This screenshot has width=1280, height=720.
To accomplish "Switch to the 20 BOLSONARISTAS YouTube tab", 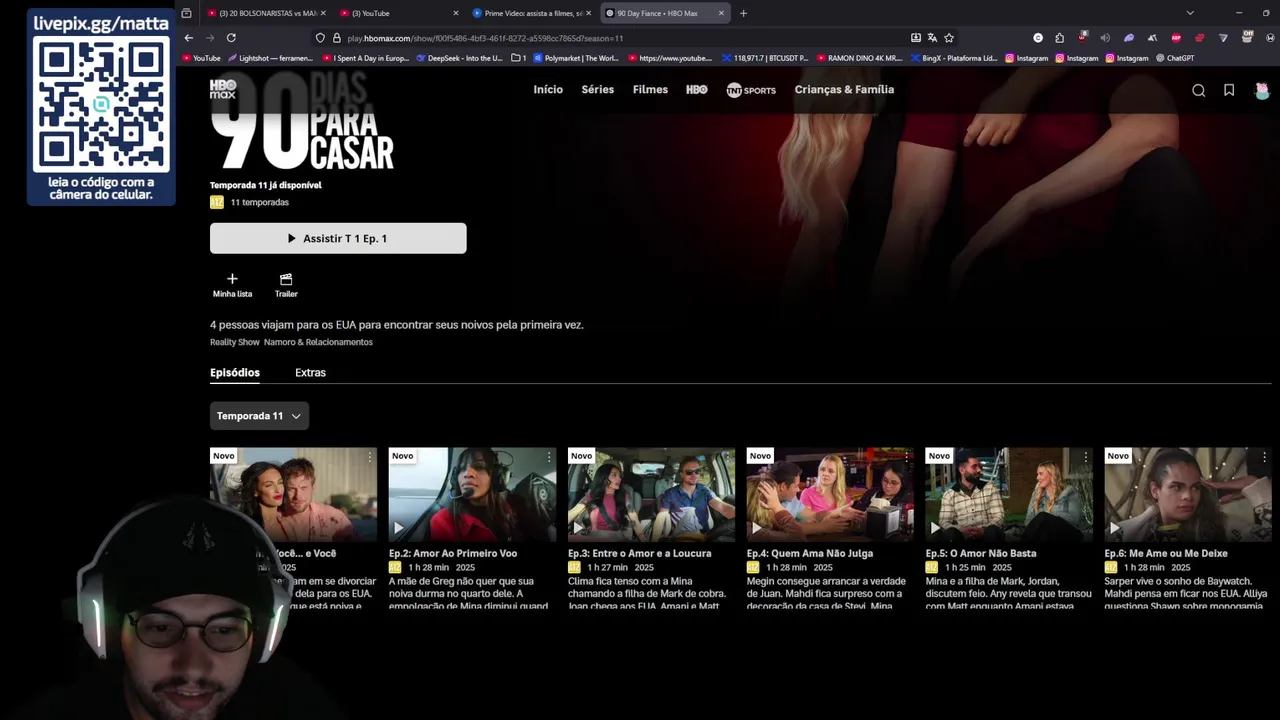I will [265, 13].
